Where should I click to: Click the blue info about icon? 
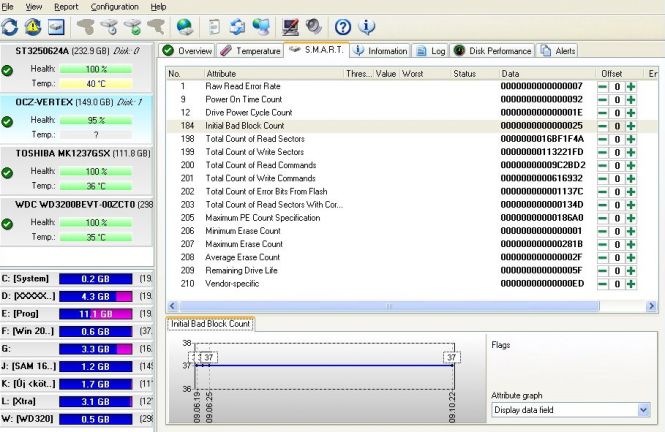pyautogui.click(x=366, y=27)
